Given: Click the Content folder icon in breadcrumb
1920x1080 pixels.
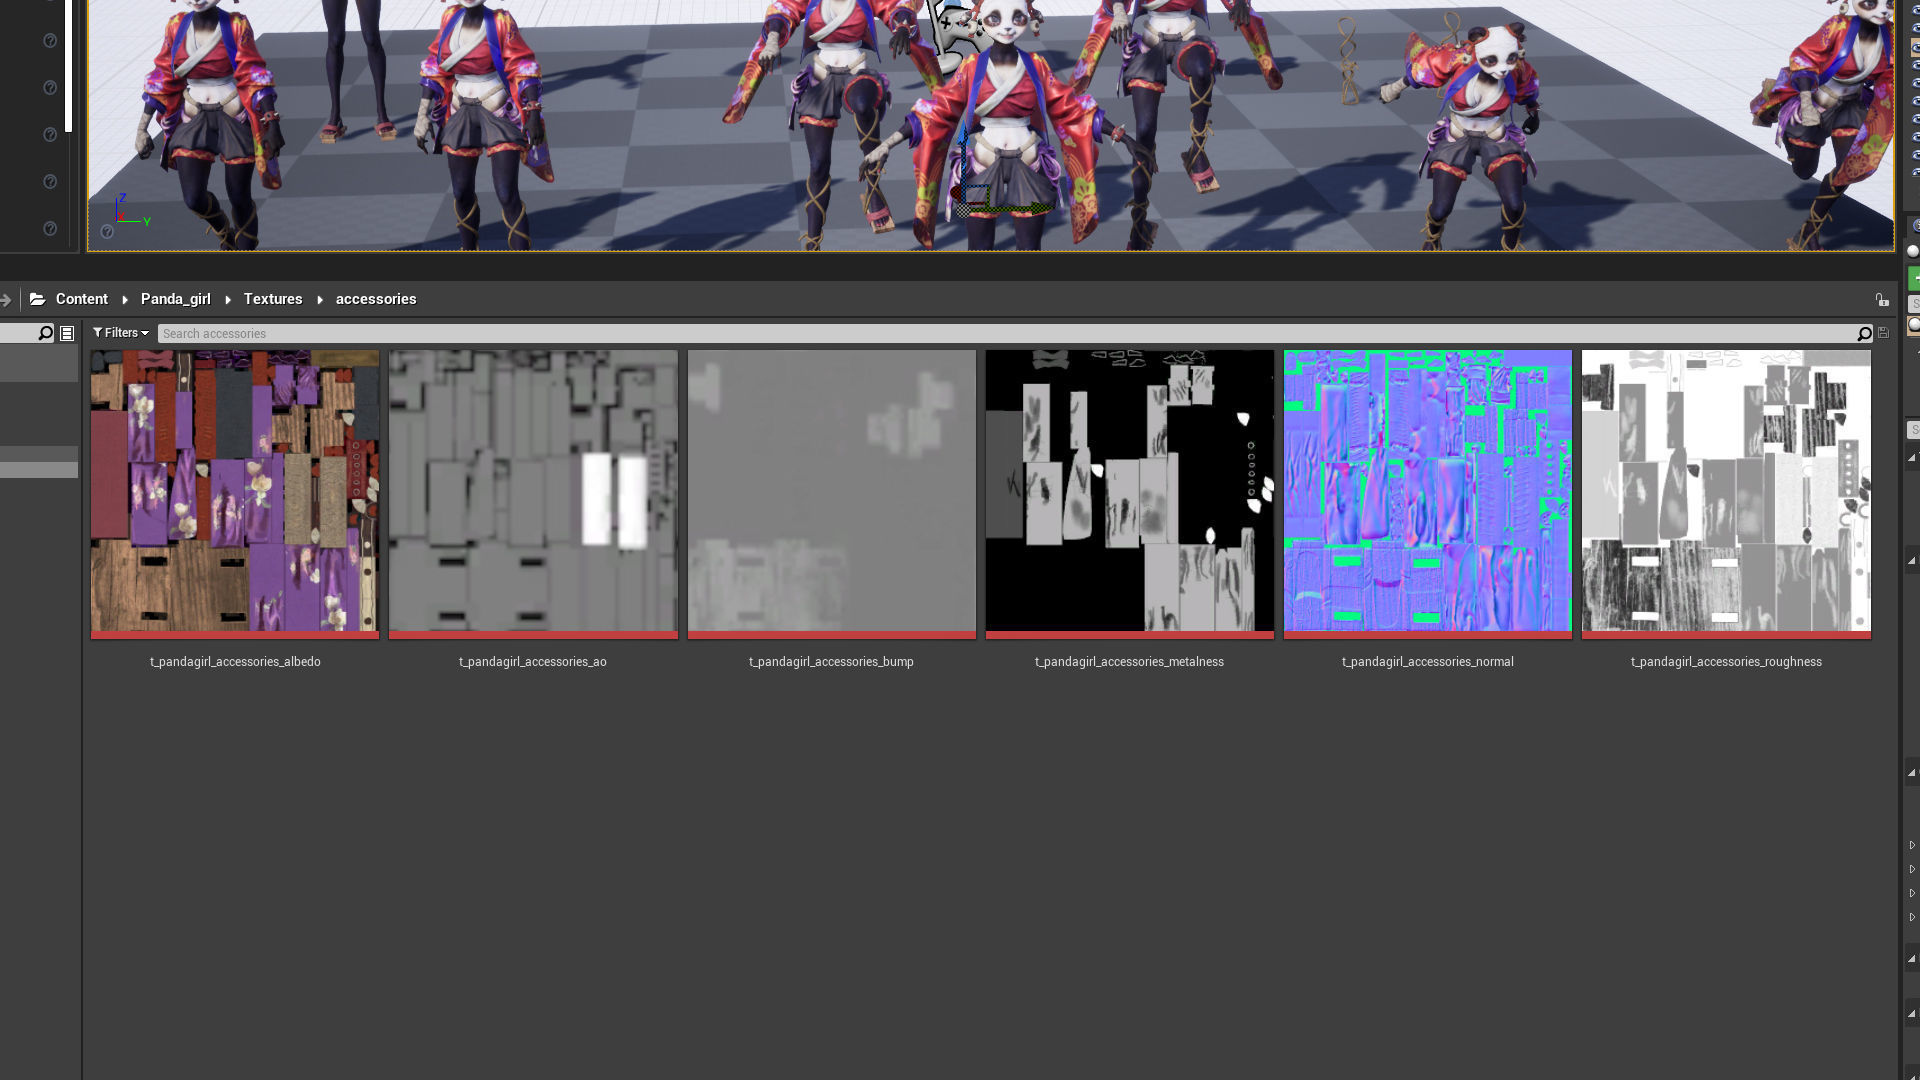Looking at the screenshot, I should [37, 299].
